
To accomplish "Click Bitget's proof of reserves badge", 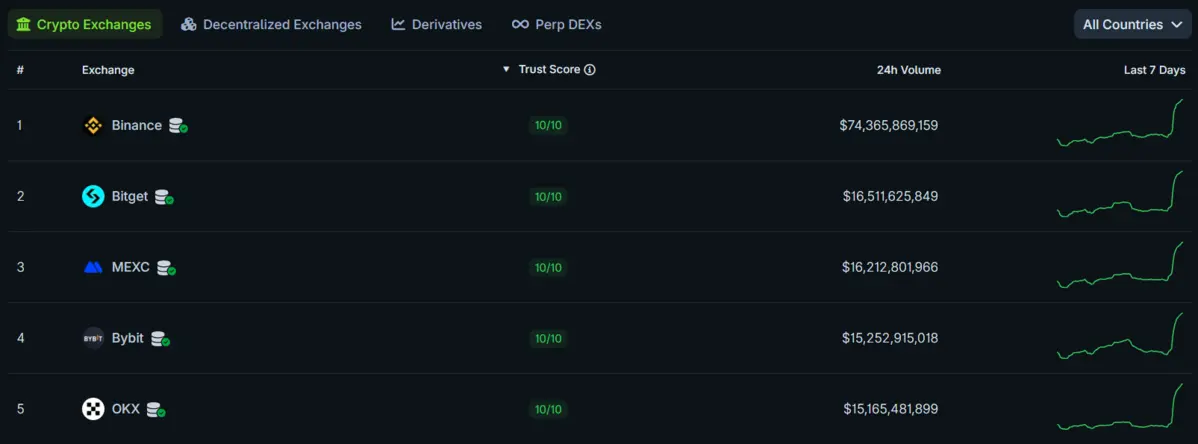I will 164,197.
